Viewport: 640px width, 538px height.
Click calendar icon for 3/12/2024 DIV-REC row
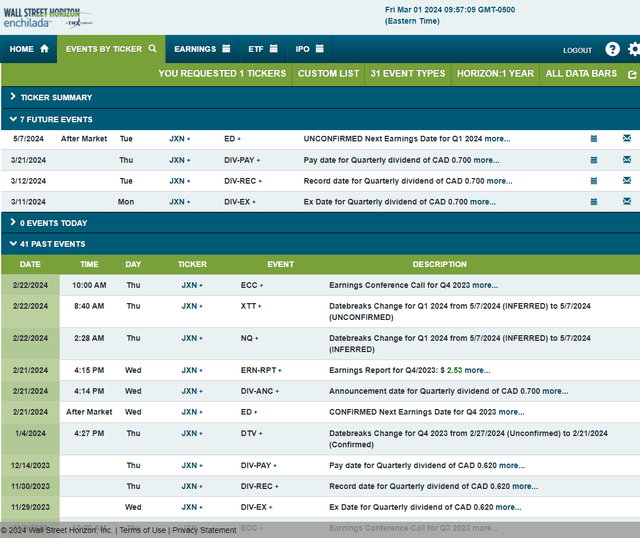click(594, 181)
